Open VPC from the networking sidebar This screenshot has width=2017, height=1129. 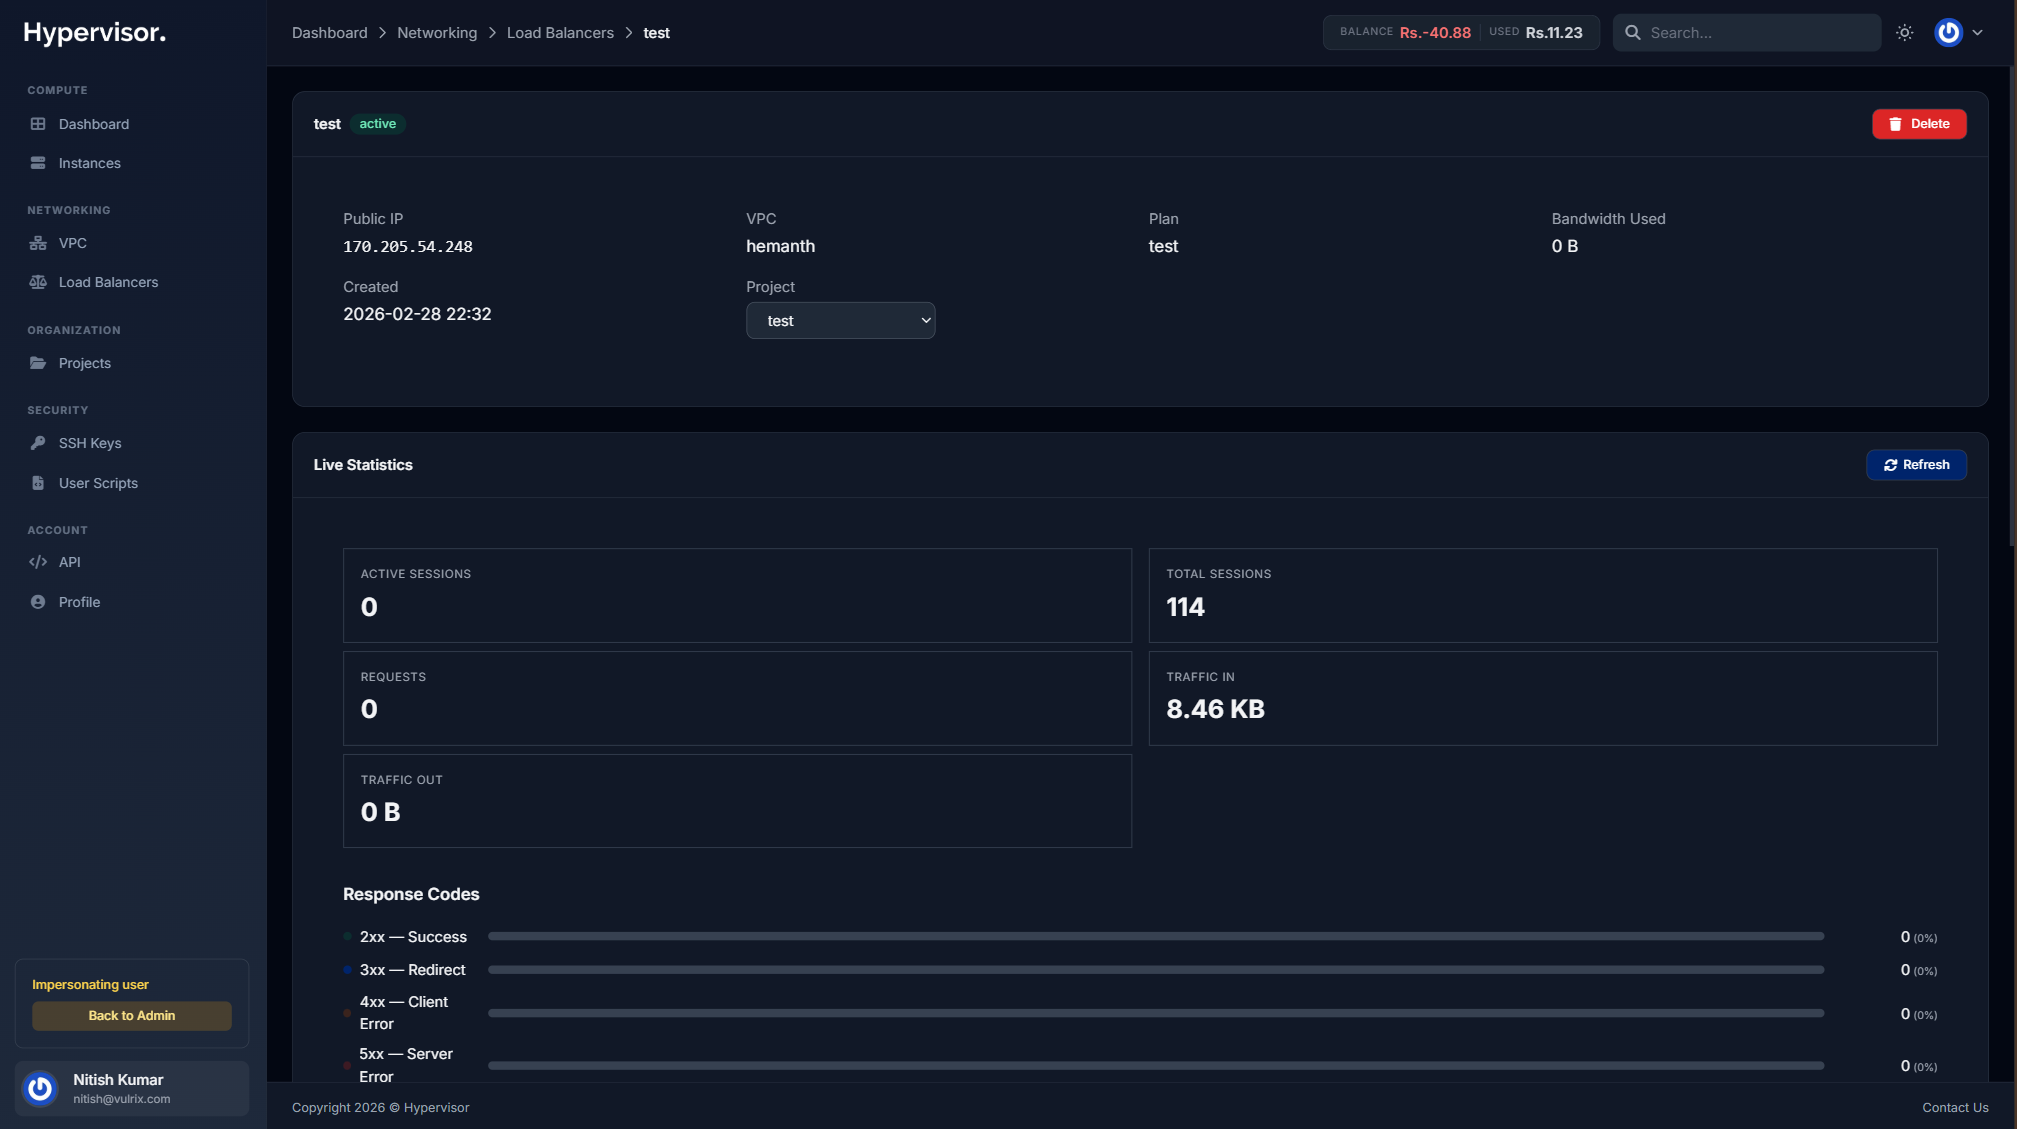pyautogui.click(x=37, y=242)
